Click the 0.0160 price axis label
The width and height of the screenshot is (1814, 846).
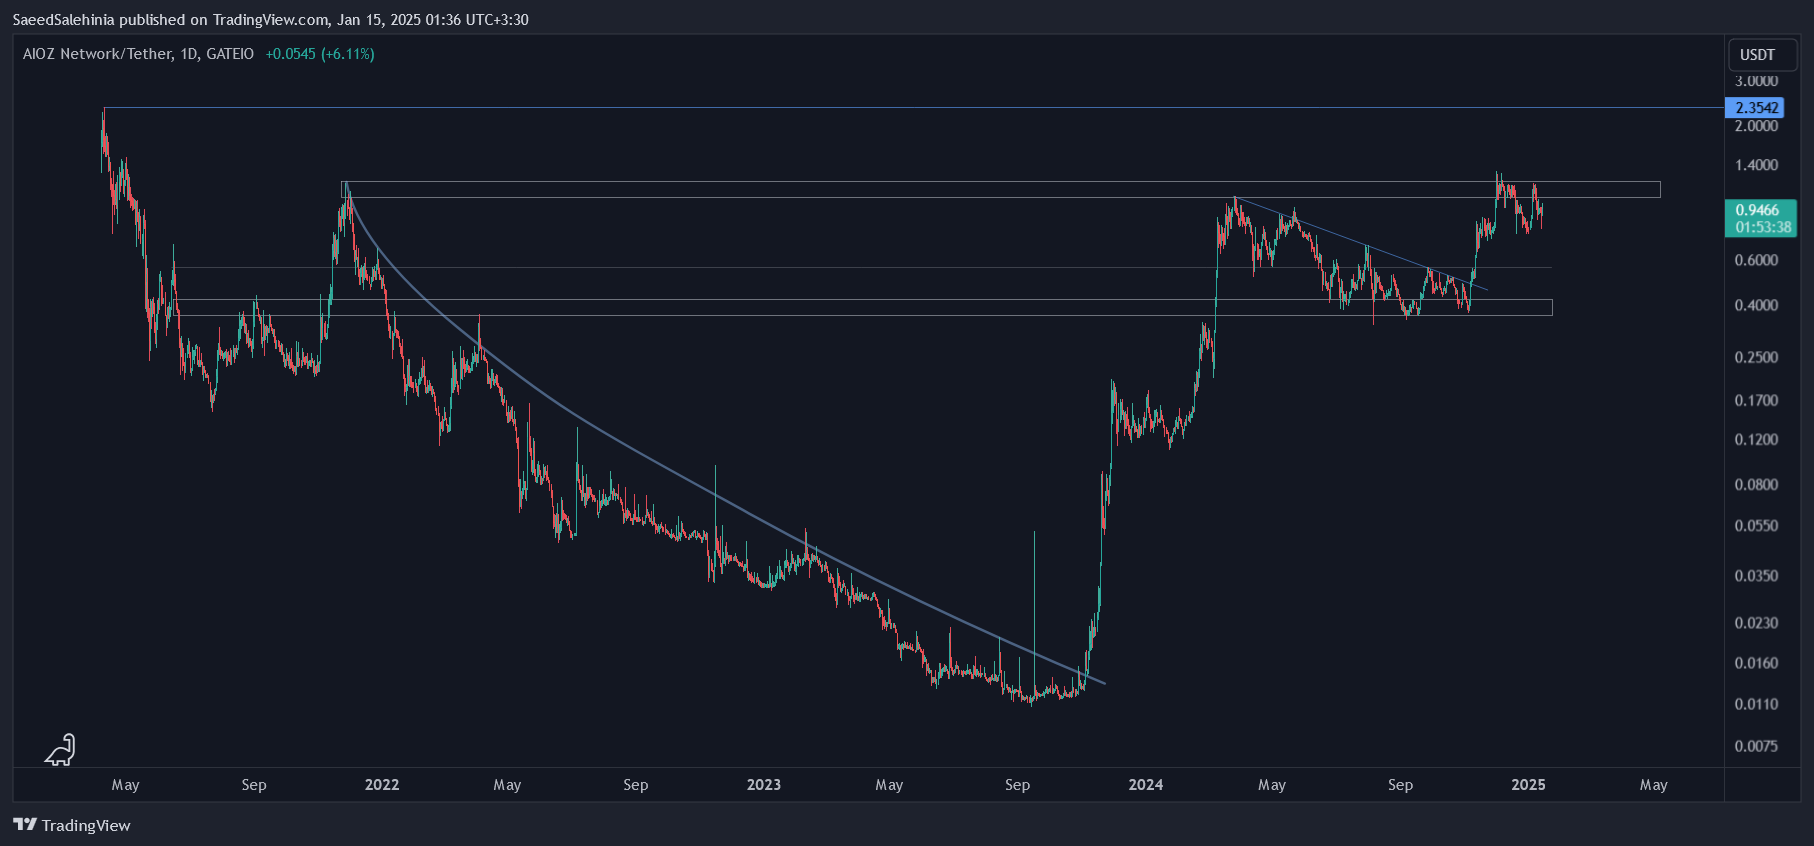1756,663
